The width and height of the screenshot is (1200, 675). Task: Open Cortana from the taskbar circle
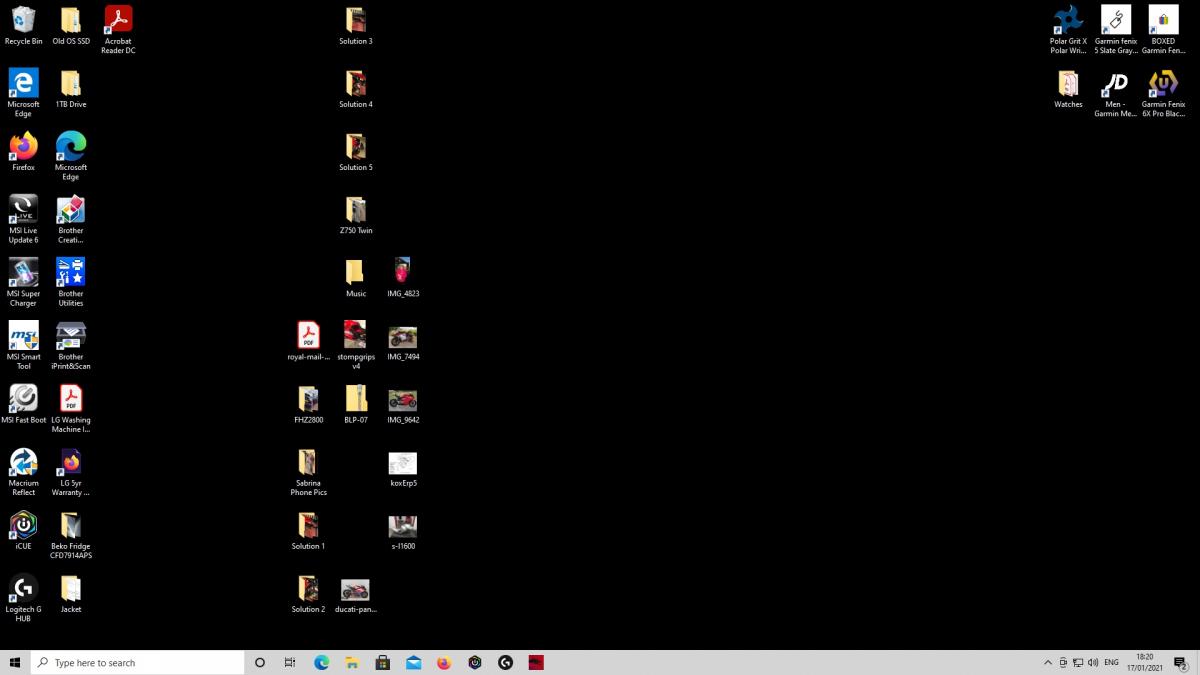[260, 662]
